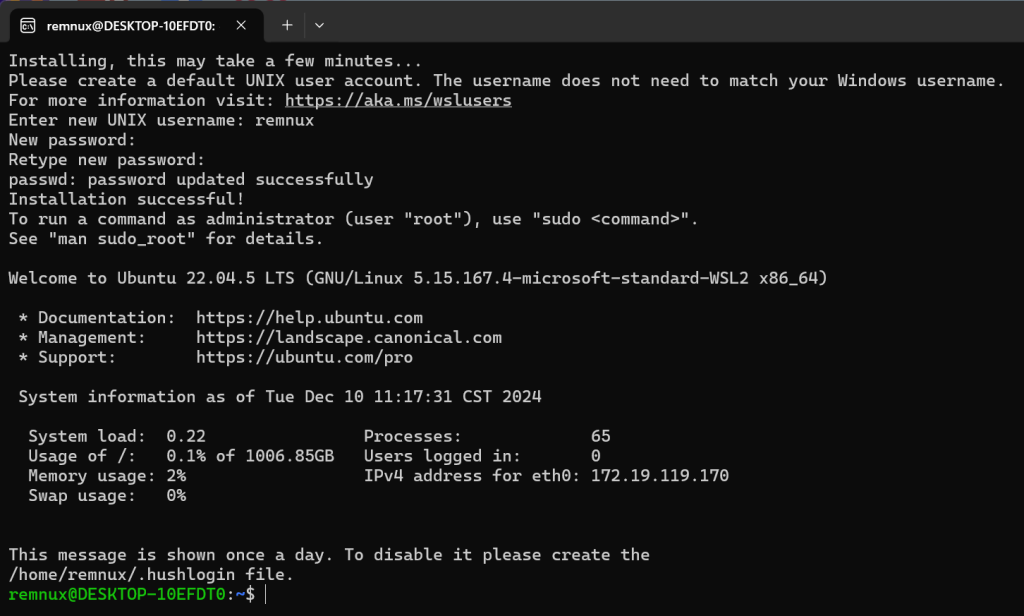Select the remnux@DESKTOP-10EFDT0 tab title
1024x616 pixels.
[131, 26]
